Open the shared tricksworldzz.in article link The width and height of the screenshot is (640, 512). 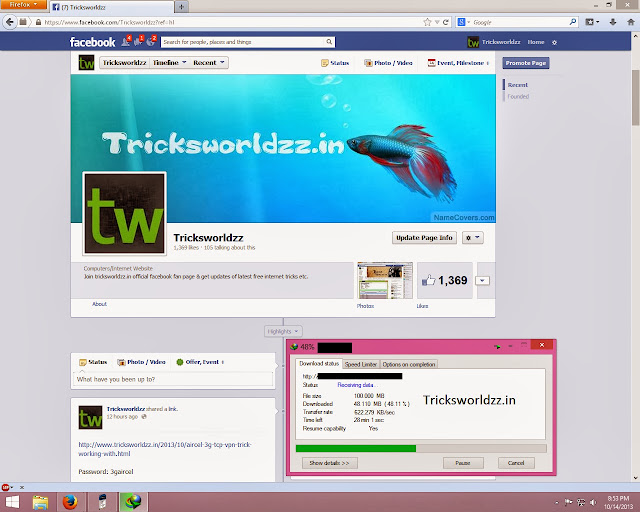165,449
